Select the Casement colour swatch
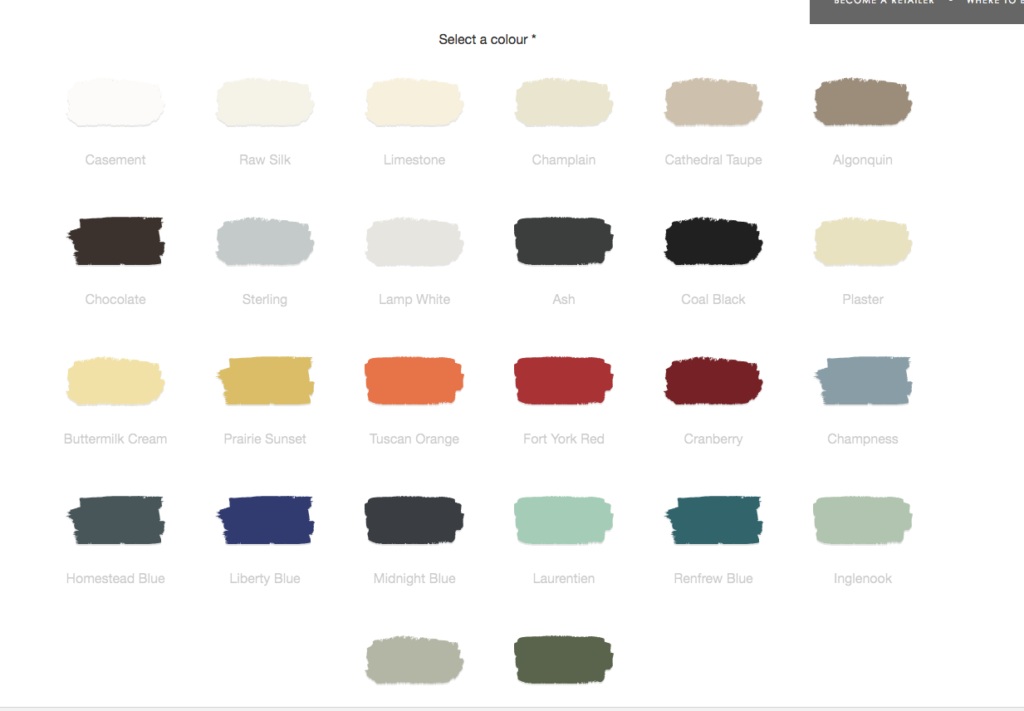Image resolution: width=1024 pixels, height=711 pixels. click(x=116, y=103)
